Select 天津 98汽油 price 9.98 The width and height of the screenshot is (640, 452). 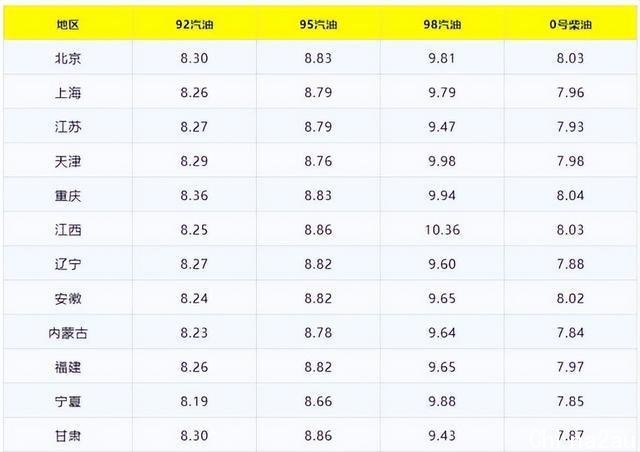click(442, 161)
